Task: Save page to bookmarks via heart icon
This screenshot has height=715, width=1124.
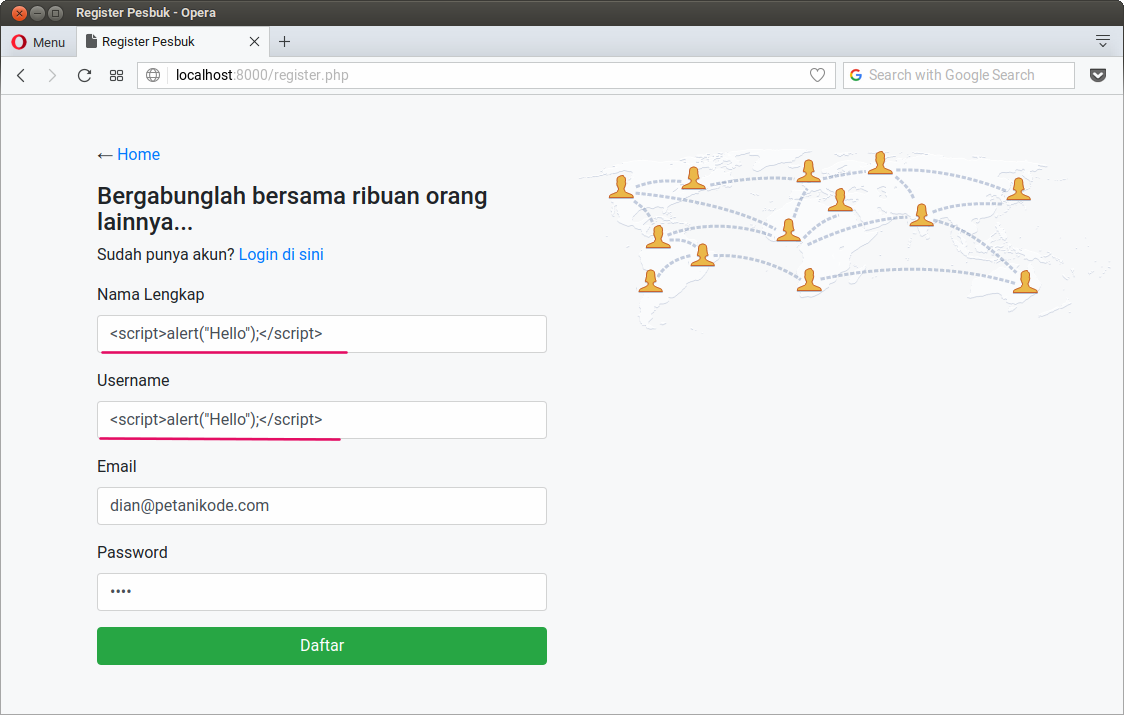Action: click(817, 75)
